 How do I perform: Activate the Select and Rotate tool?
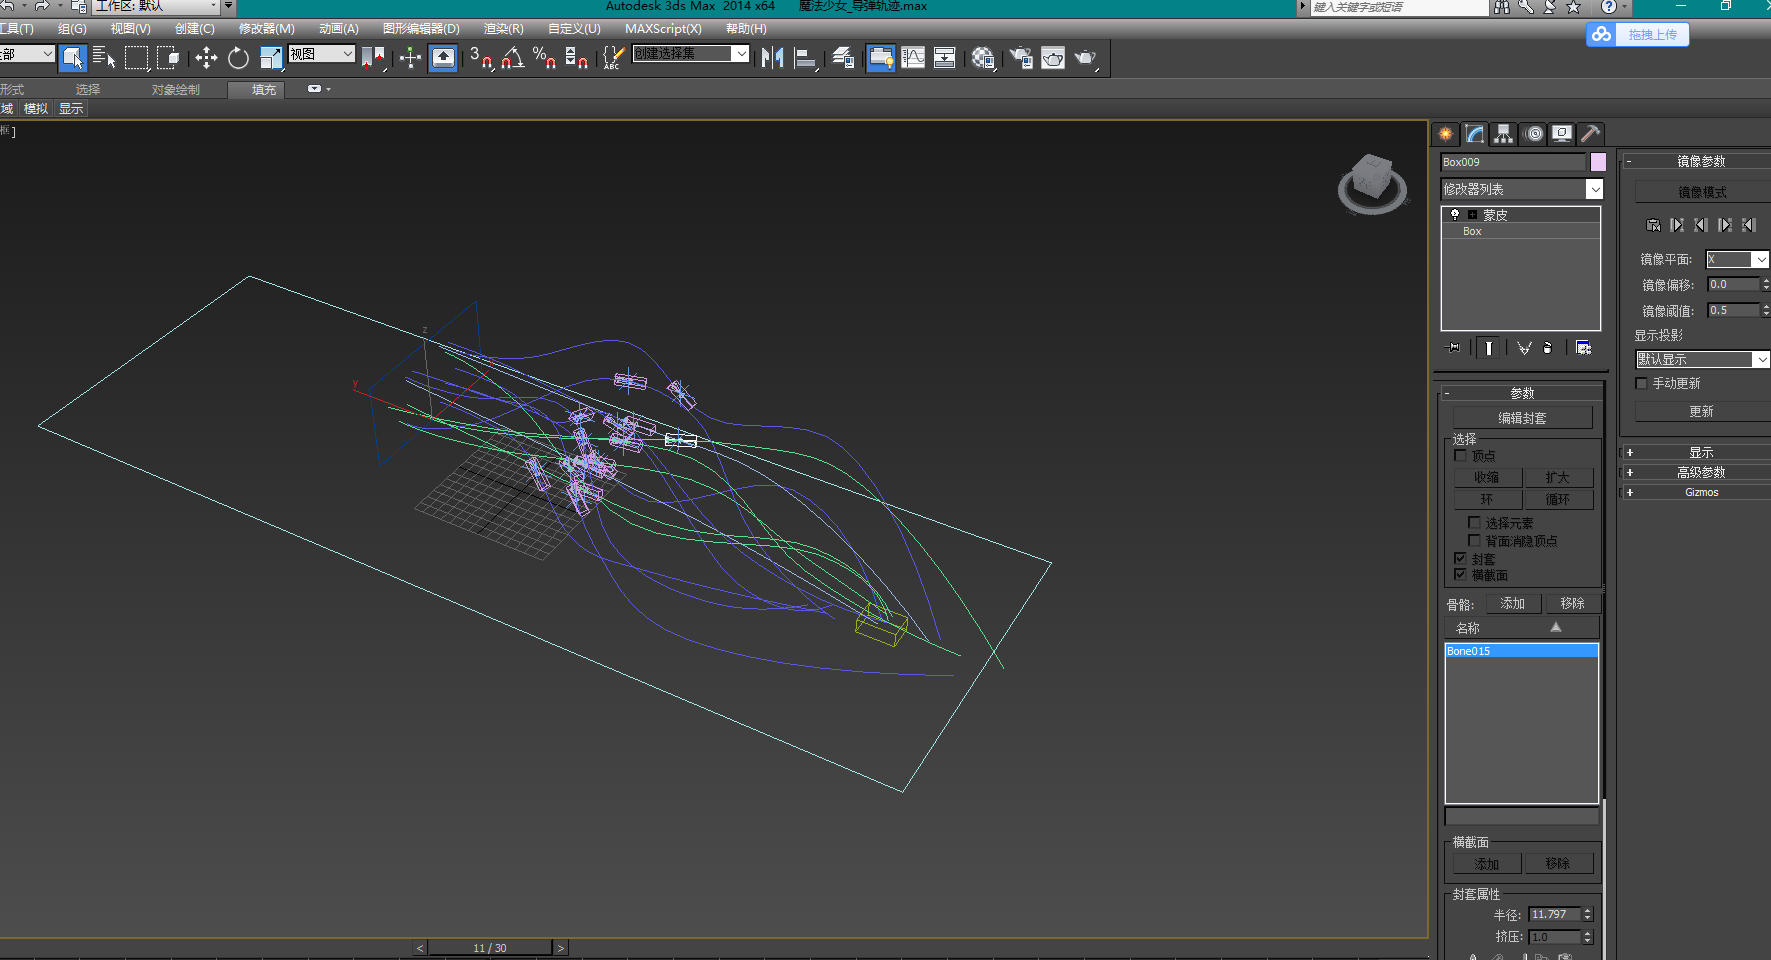coord(238,58)
